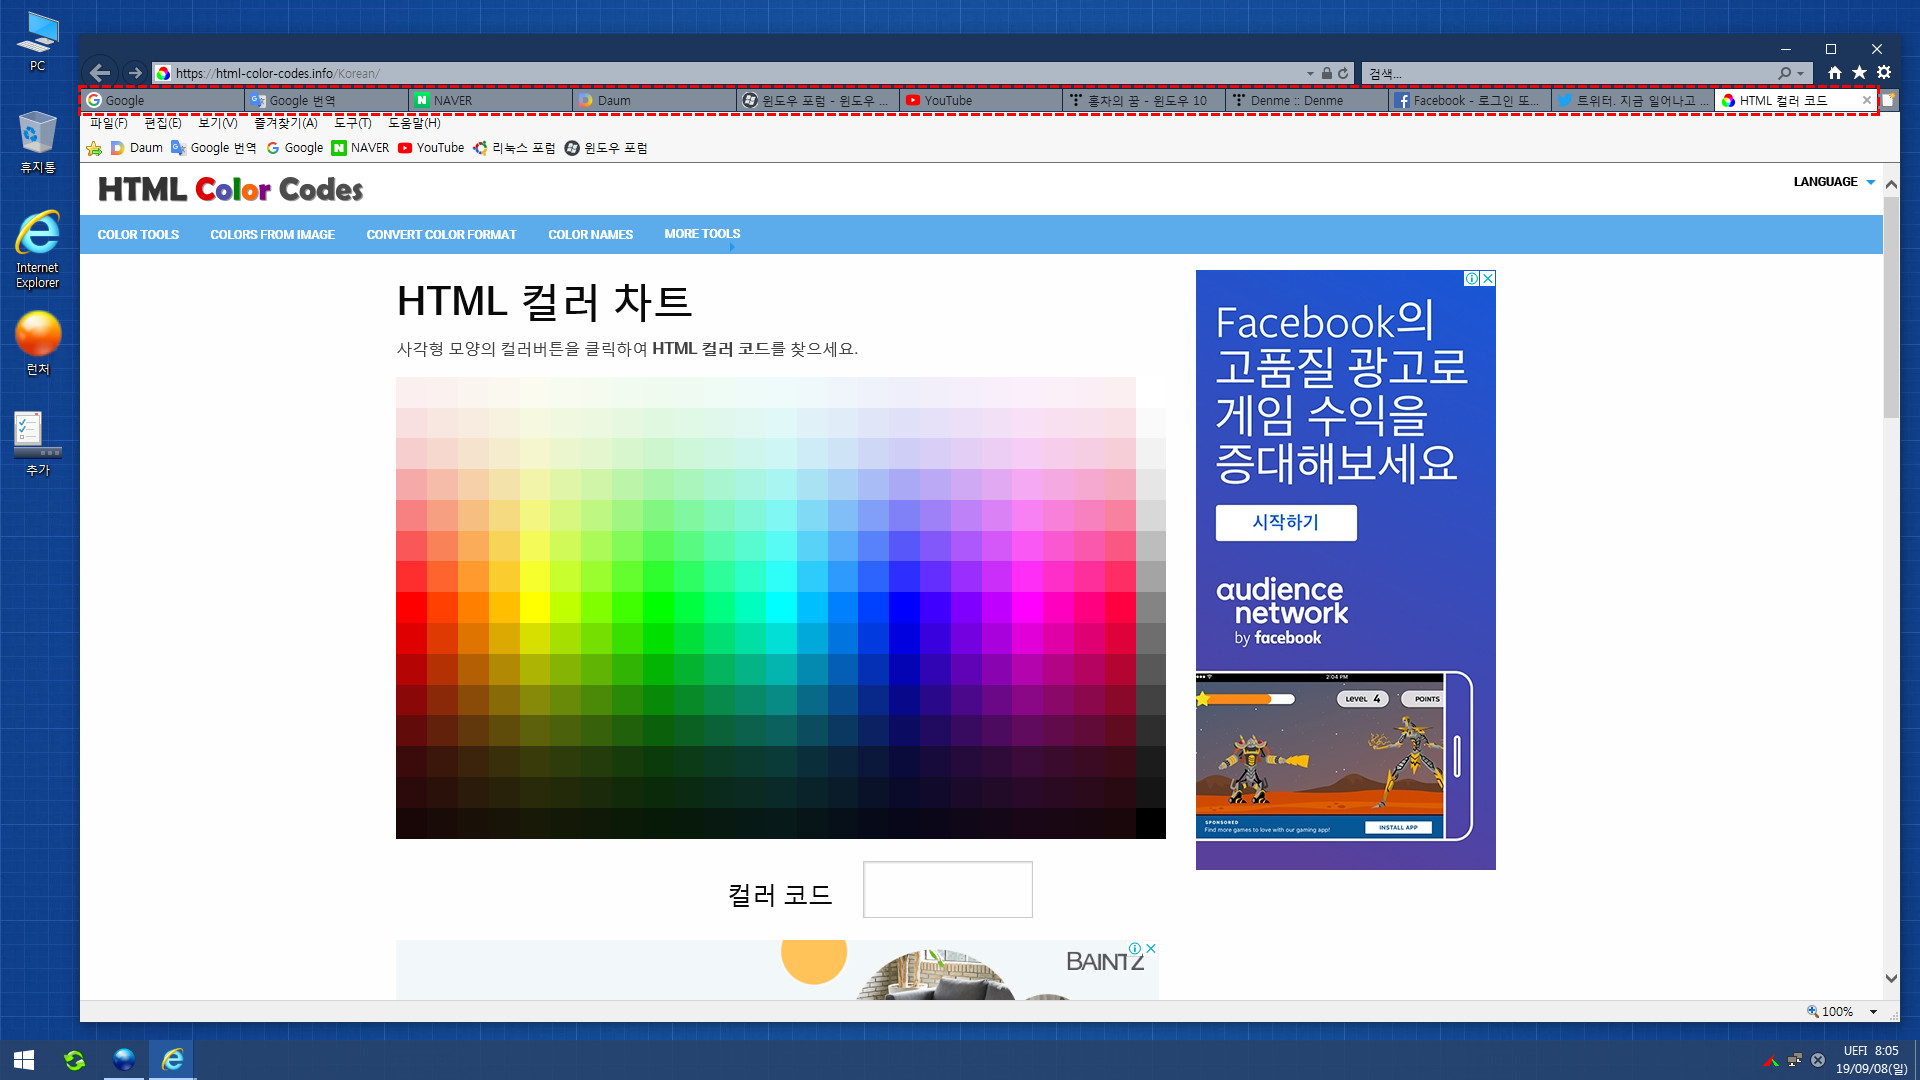Switch to the NAVER tab
The image size is (1920, 1080).
(490, 100)
